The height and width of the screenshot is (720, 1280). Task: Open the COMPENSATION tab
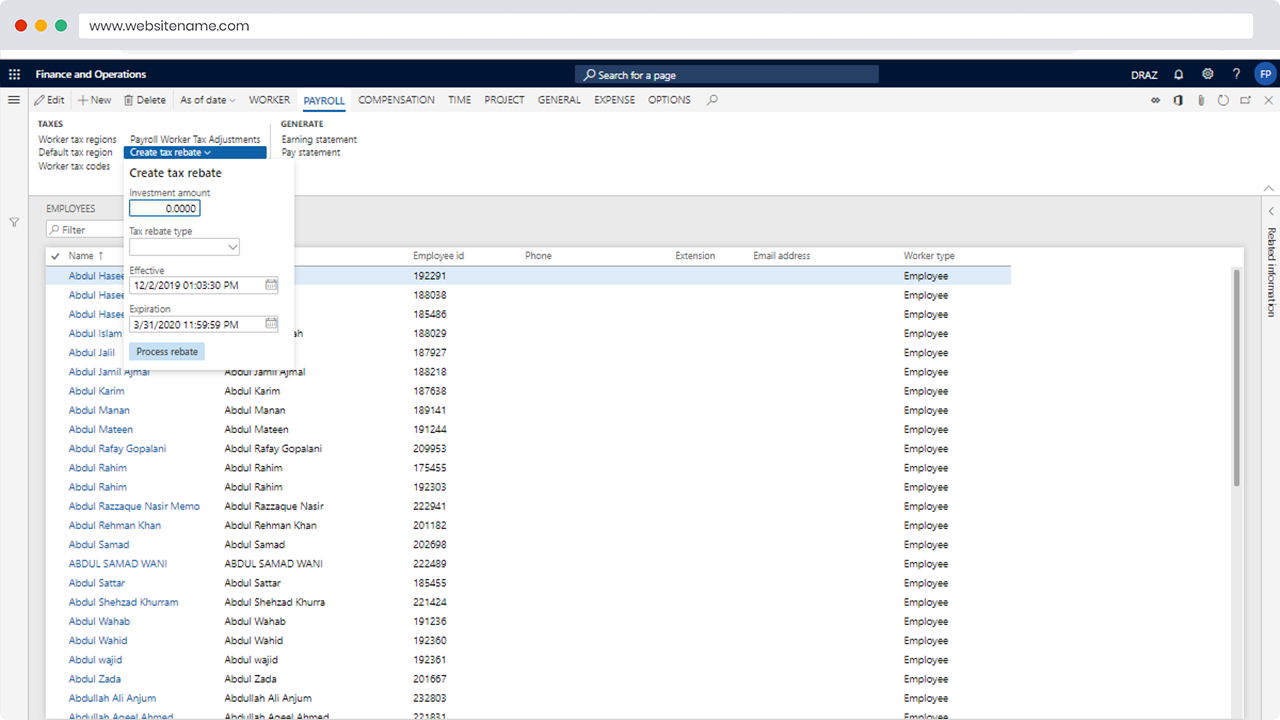pyautogui.click(x=396, y=100)
